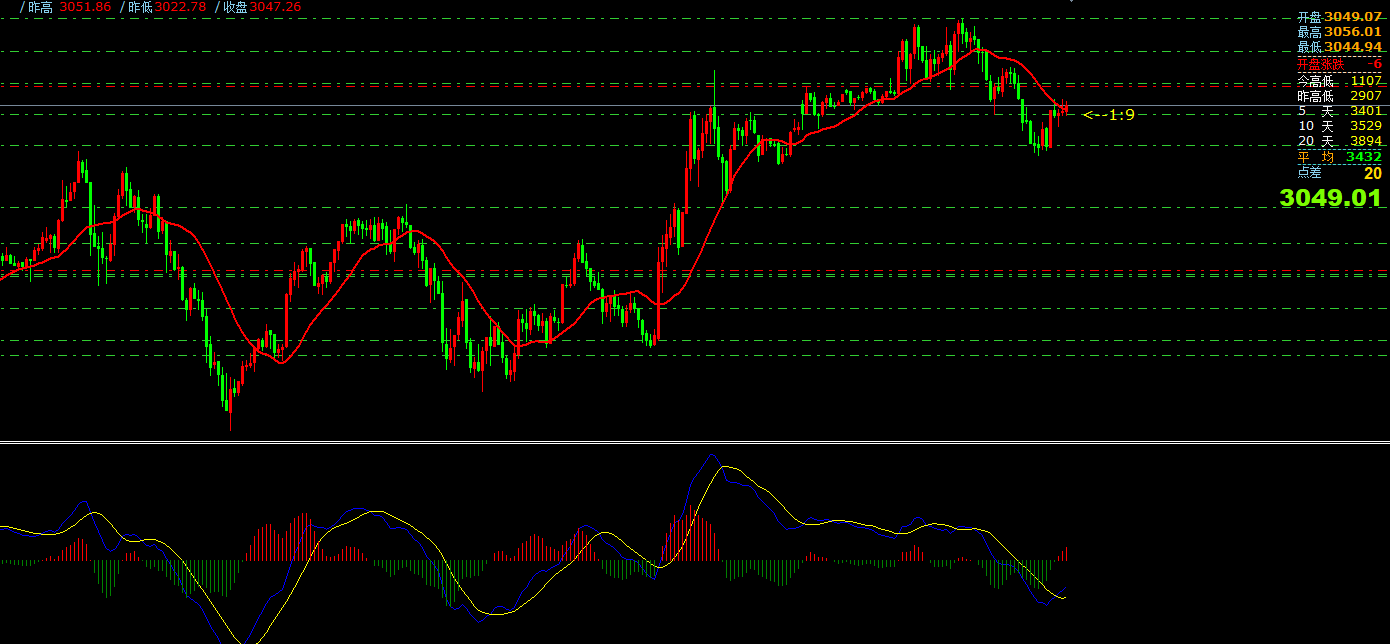The width and height of the screenshot is (1390, 644).
Task: Click the latest red MACD histogram bar
Action: 1067,553
